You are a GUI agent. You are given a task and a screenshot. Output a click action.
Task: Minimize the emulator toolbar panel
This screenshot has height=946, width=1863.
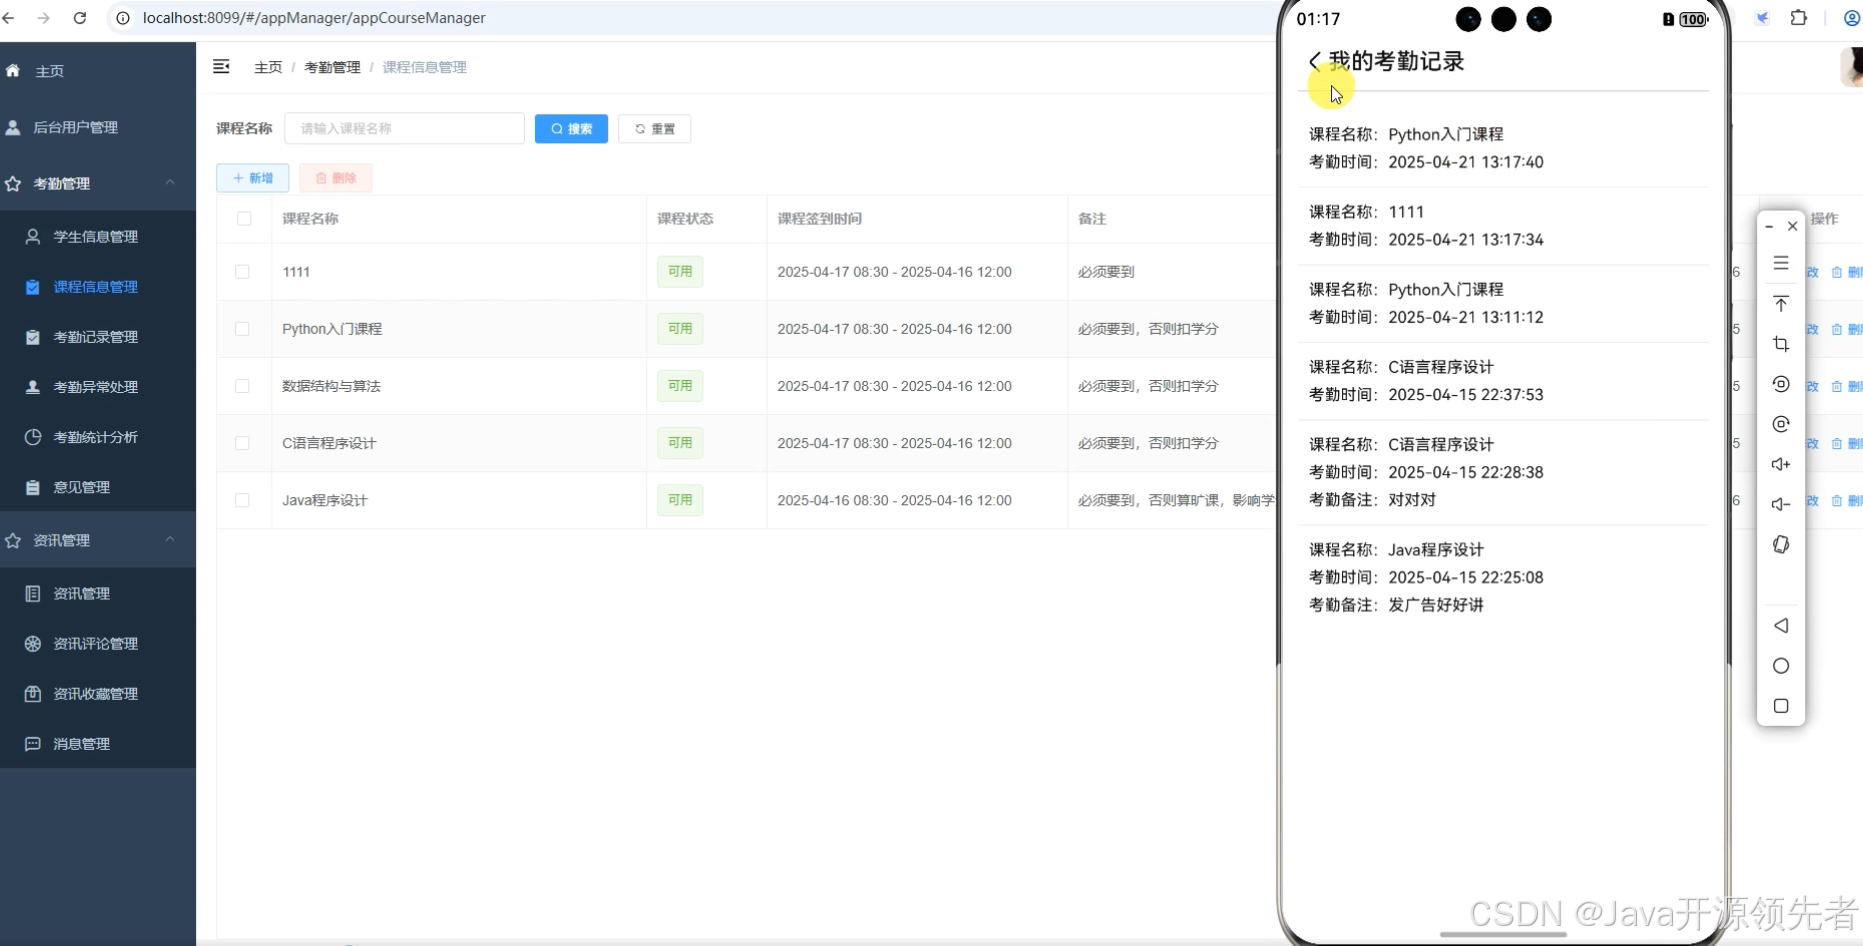[1769, 227]
